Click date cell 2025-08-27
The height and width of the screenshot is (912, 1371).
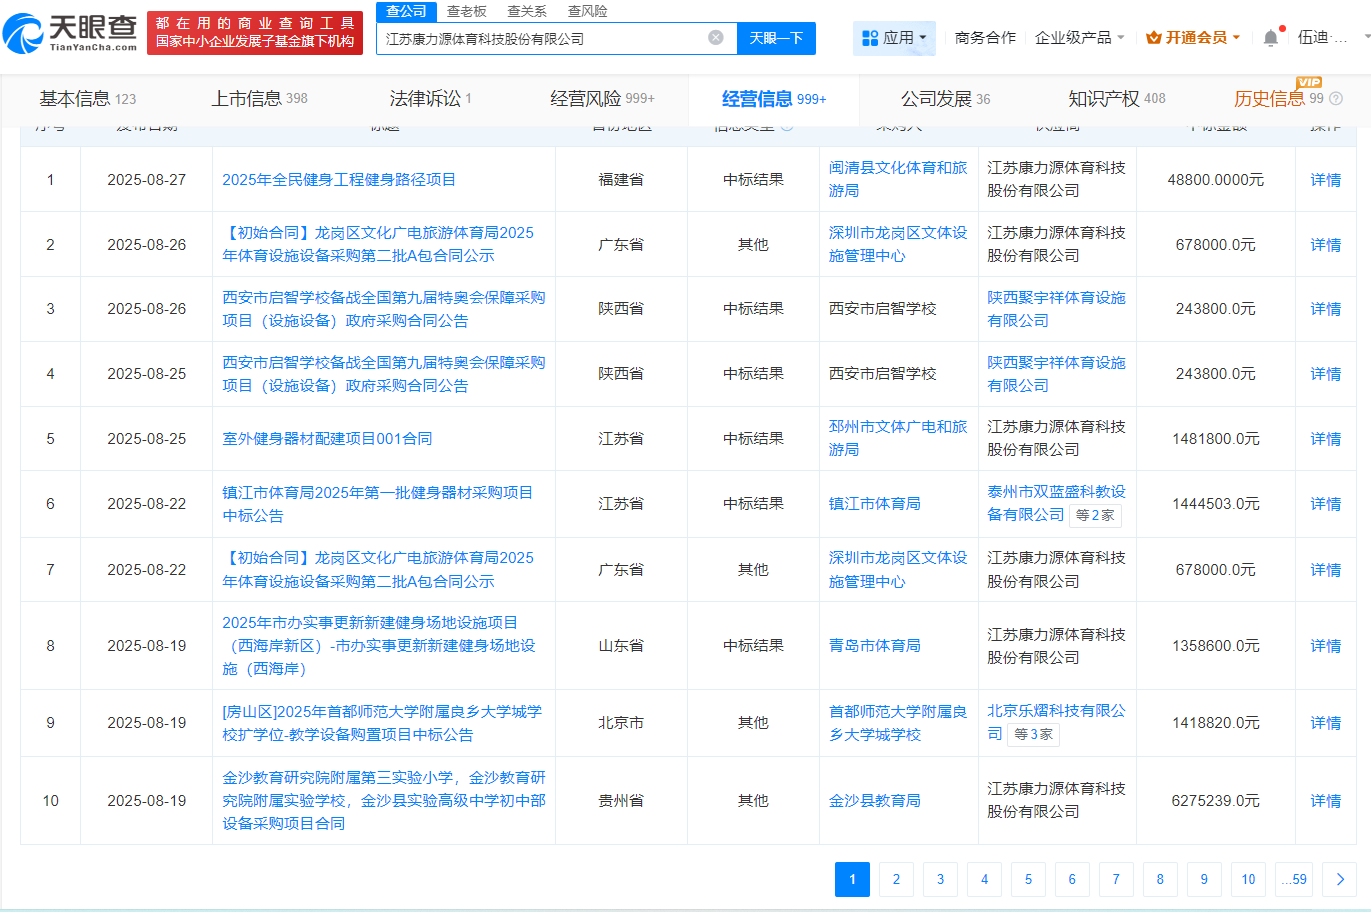(147, 180)
